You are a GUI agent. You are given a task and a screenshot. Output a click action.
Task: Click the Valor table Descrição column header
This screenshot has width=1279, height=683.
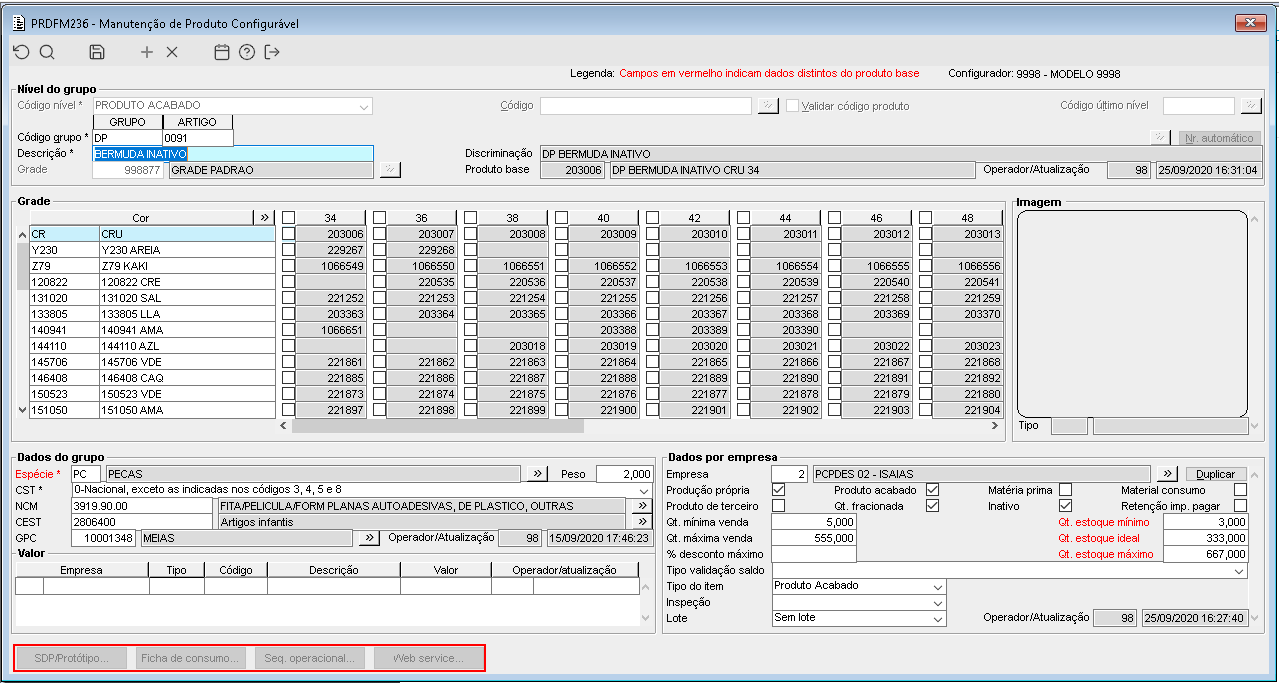(x=333, y=570)
